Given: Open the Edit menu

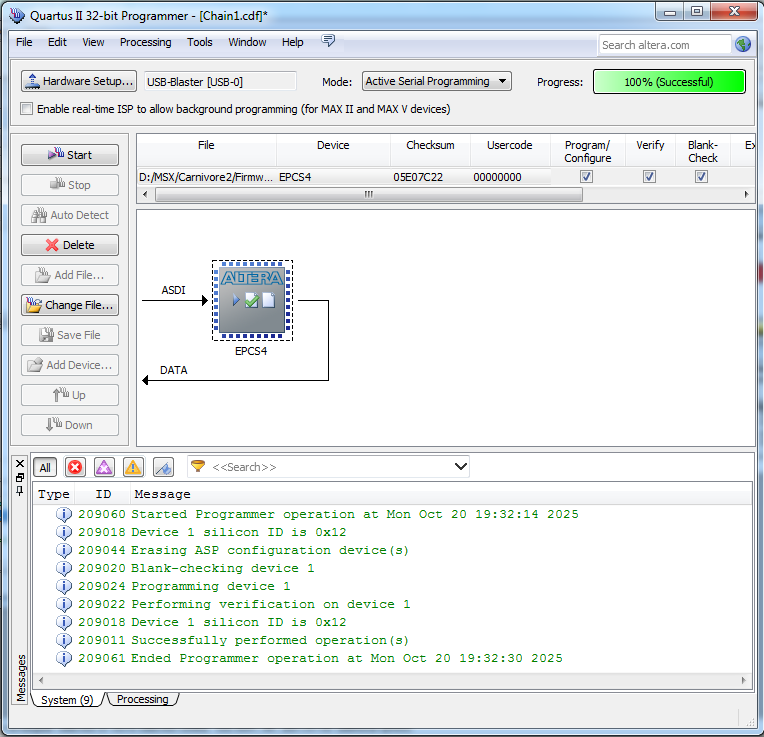Looking at the screenshot, I should click(x=57, y=42).
